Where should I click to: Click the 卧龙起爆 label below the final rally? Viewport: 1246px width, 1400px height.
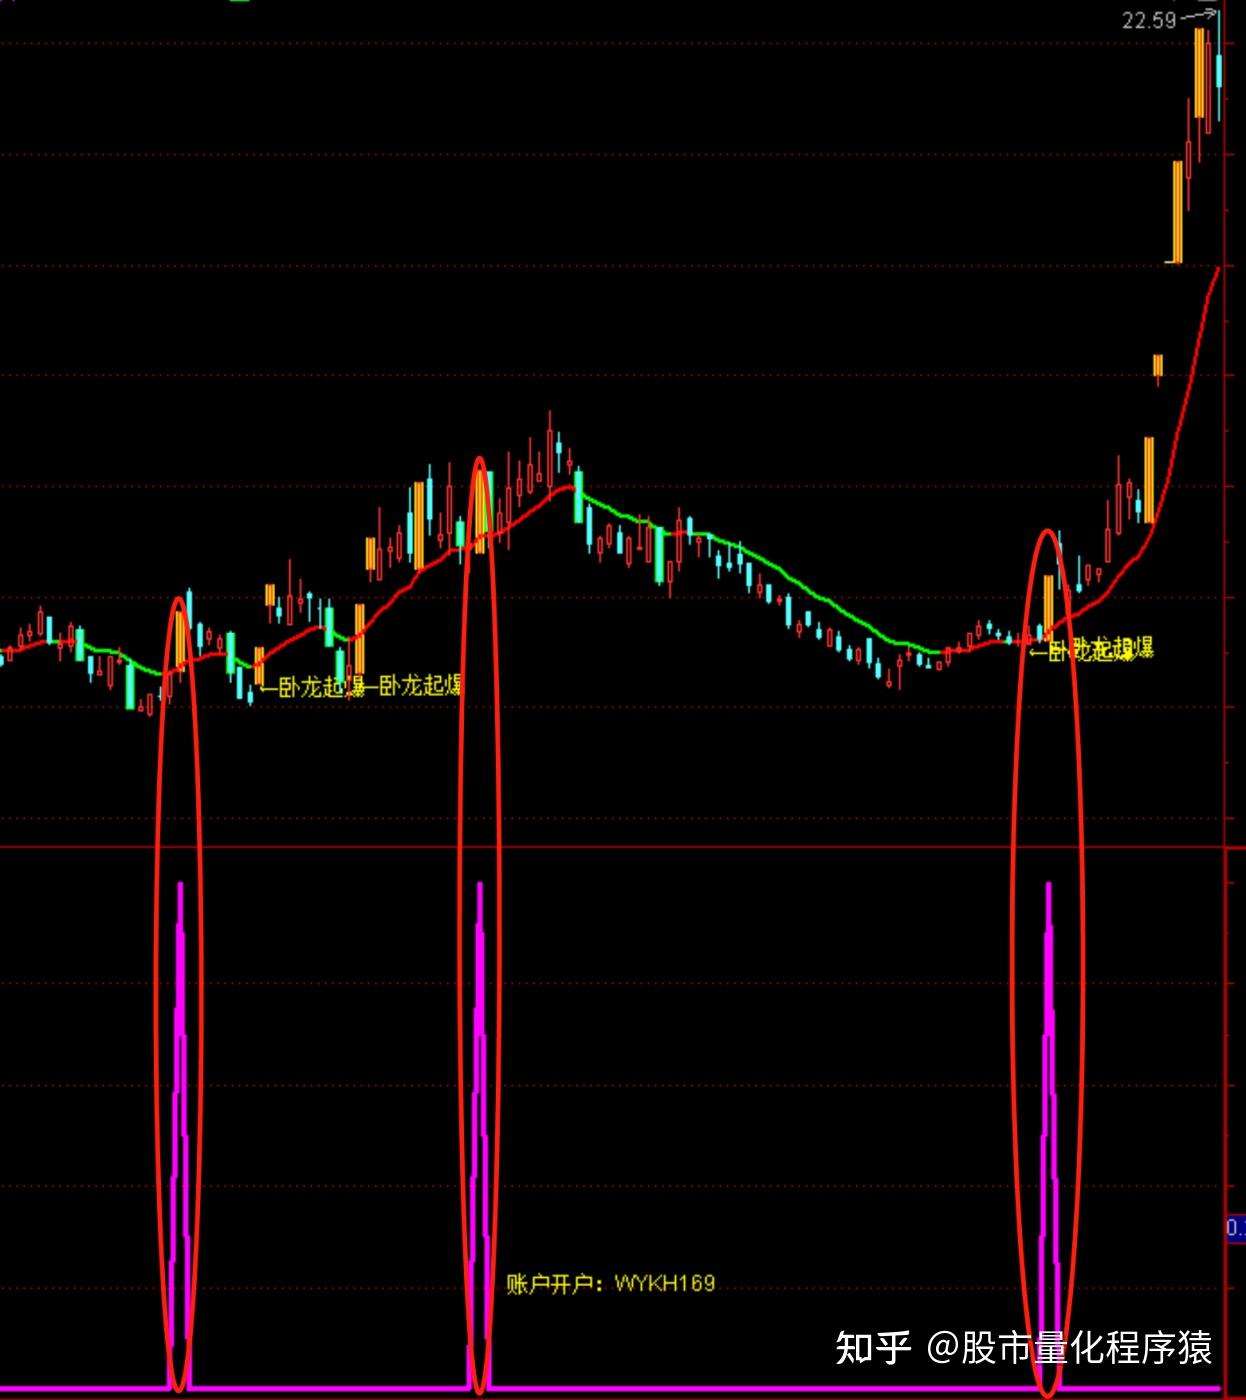[x=1092, y=650]
